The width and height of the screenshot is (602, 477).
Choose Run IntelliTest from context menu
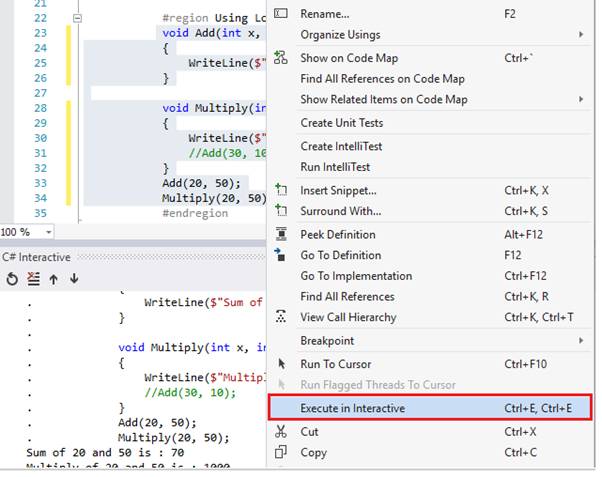[336, 167]
